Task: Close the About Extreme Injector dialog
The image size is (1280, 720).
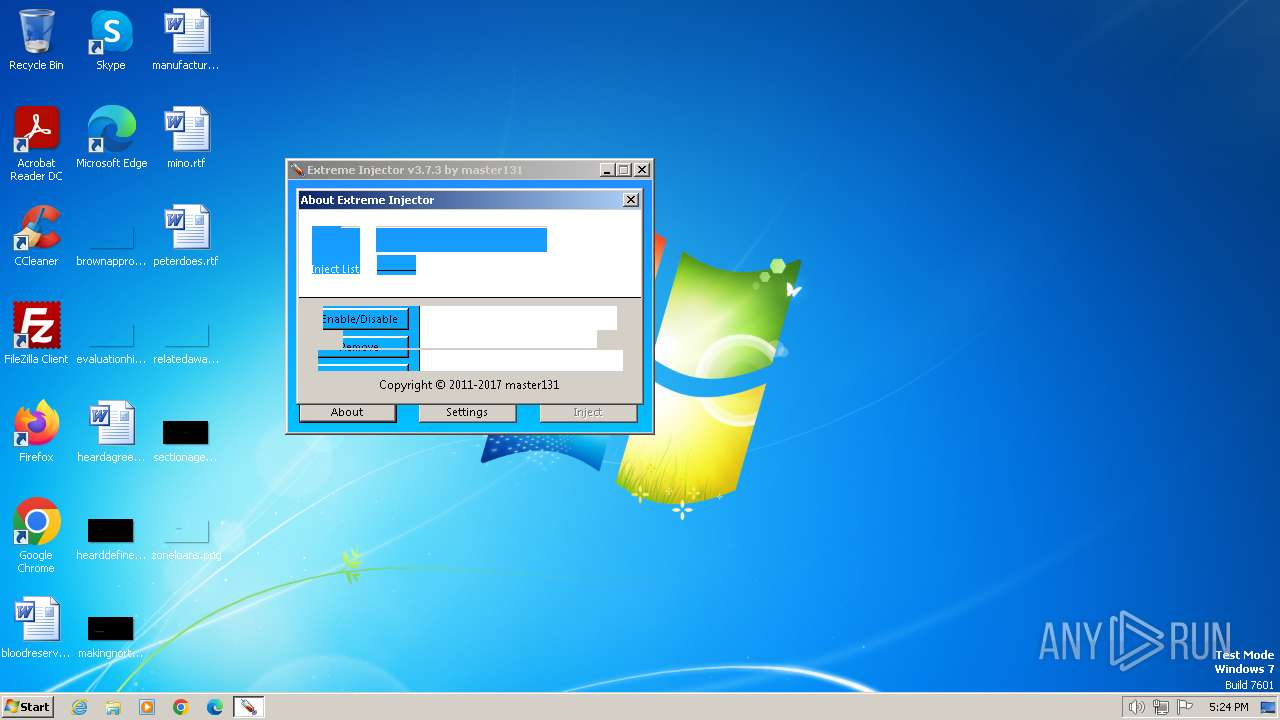Action: pyautogui.click(x=631, y=200)
